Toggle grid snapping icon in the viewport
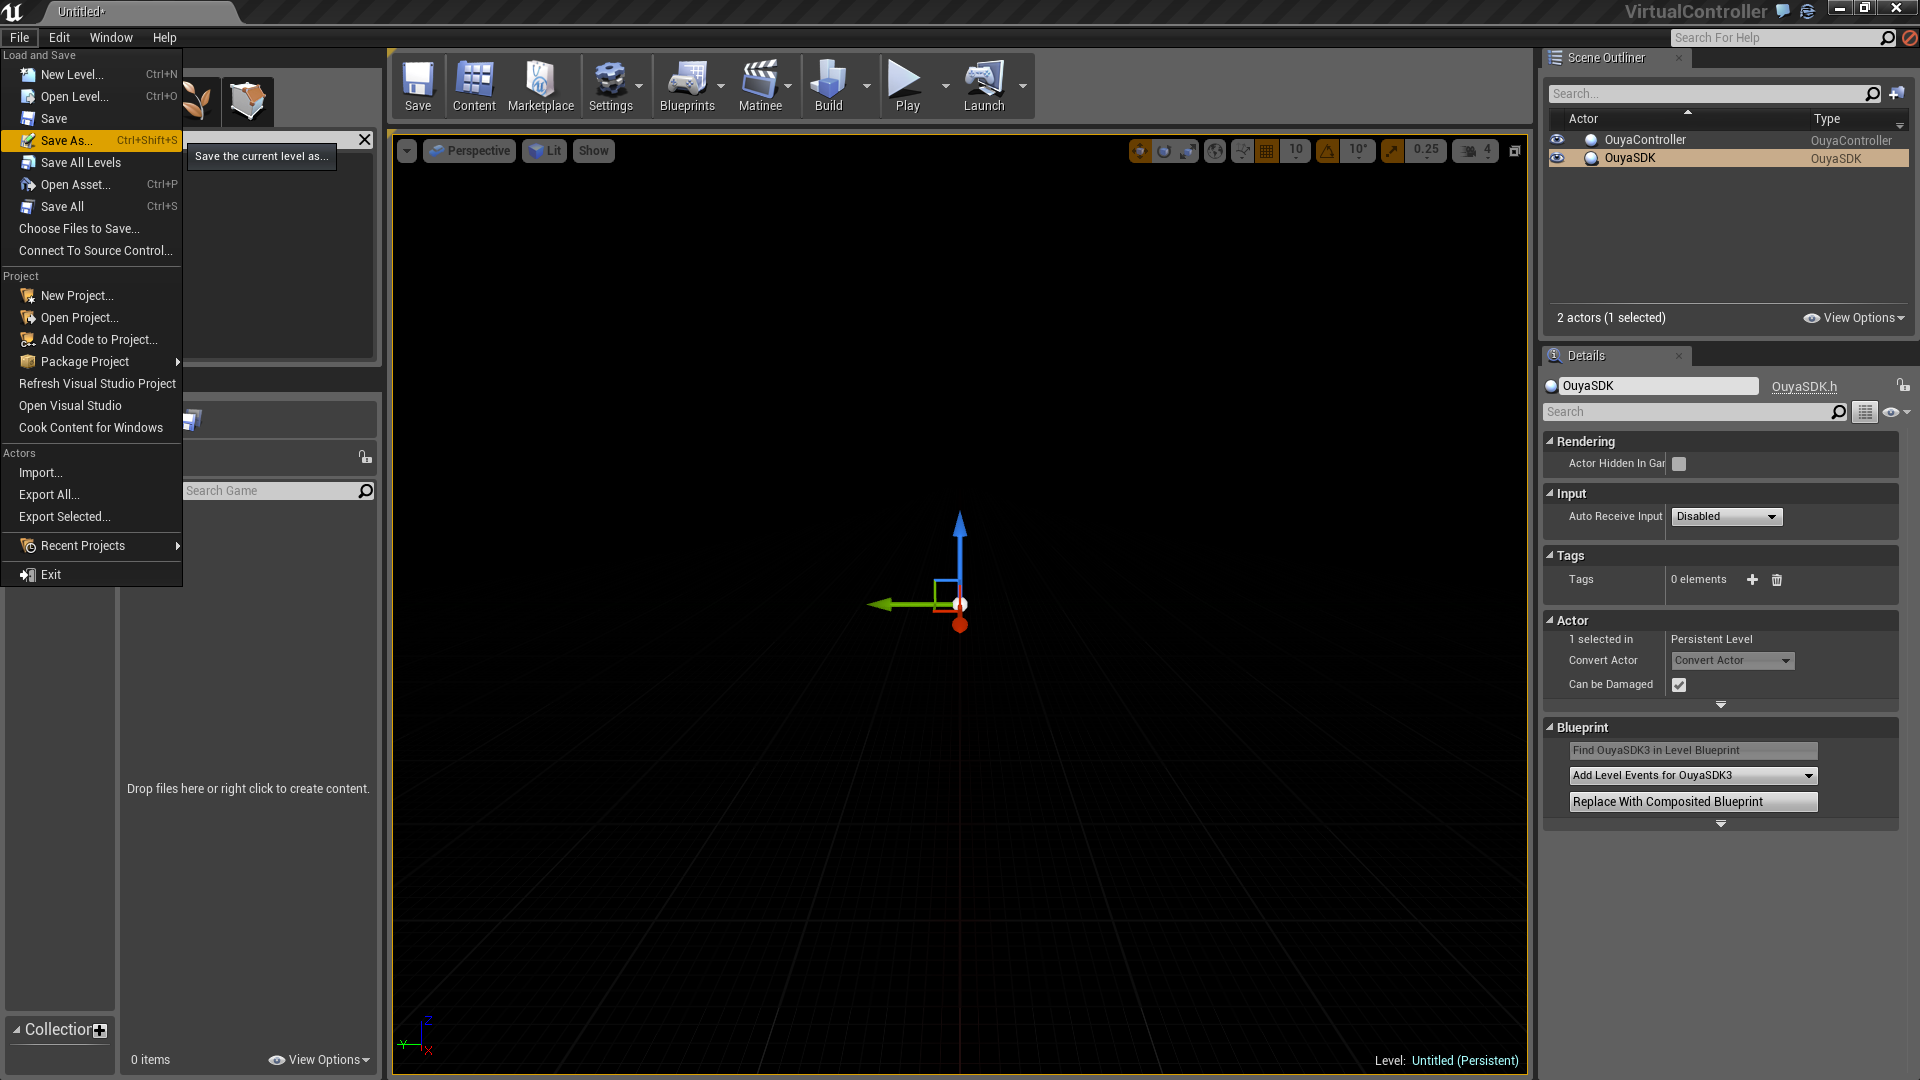1920x1080 pixels. 1267,151
